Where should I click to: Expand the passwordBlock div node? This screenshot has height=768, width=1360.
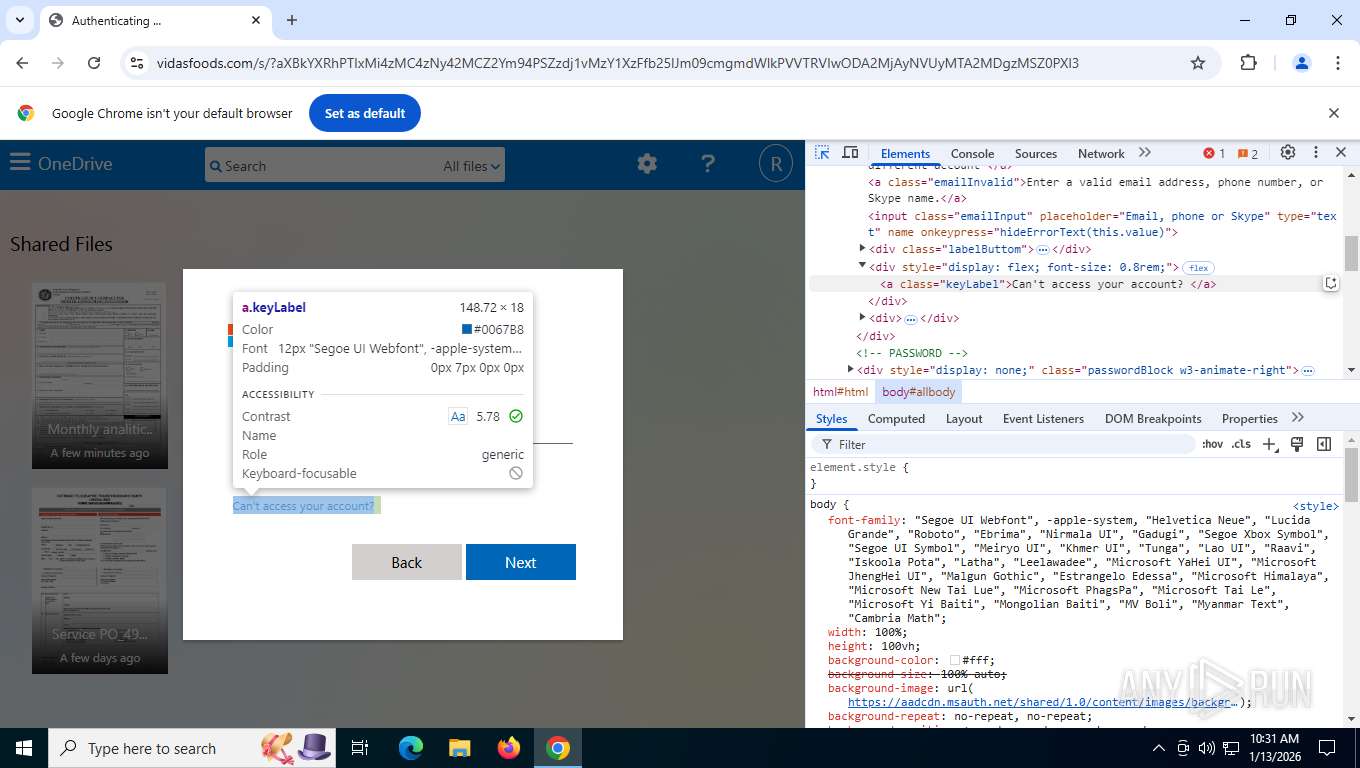849,370
